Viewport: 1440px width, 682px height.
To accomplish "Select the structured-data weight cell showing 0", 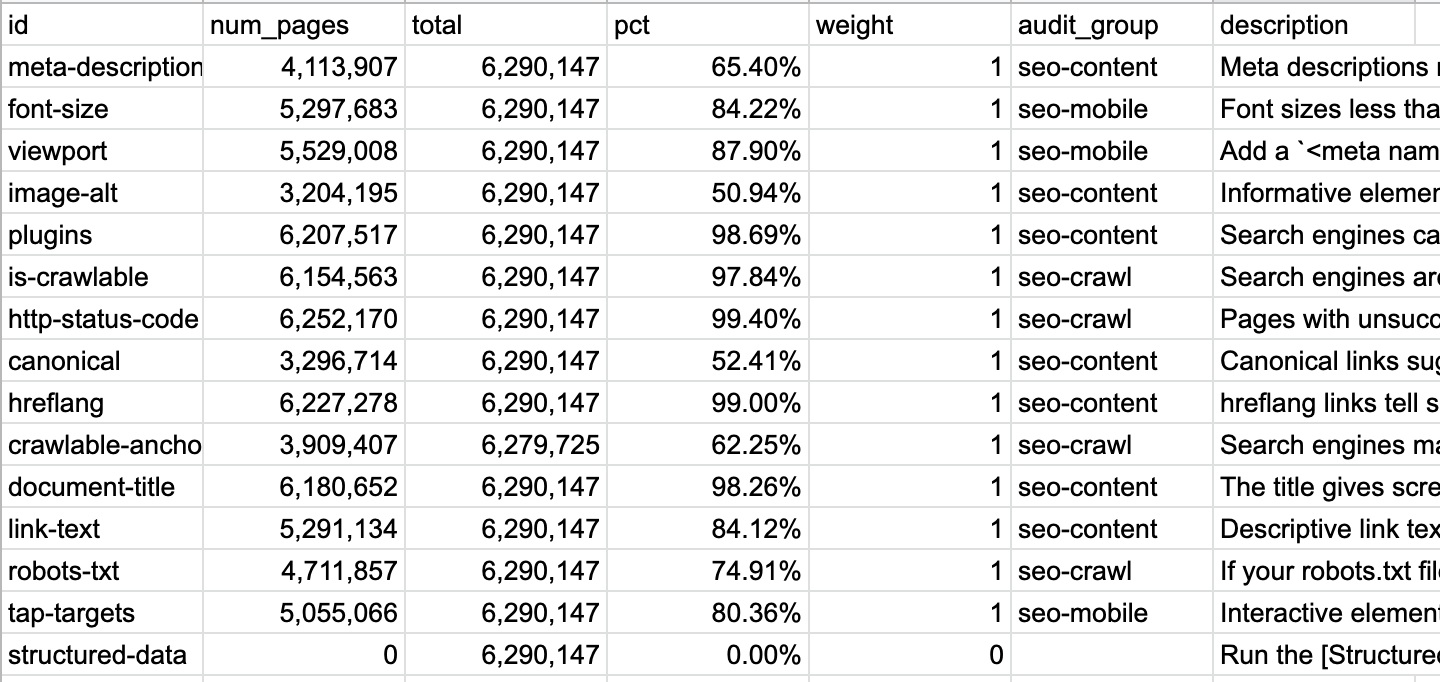I will (x=910, y=655).
